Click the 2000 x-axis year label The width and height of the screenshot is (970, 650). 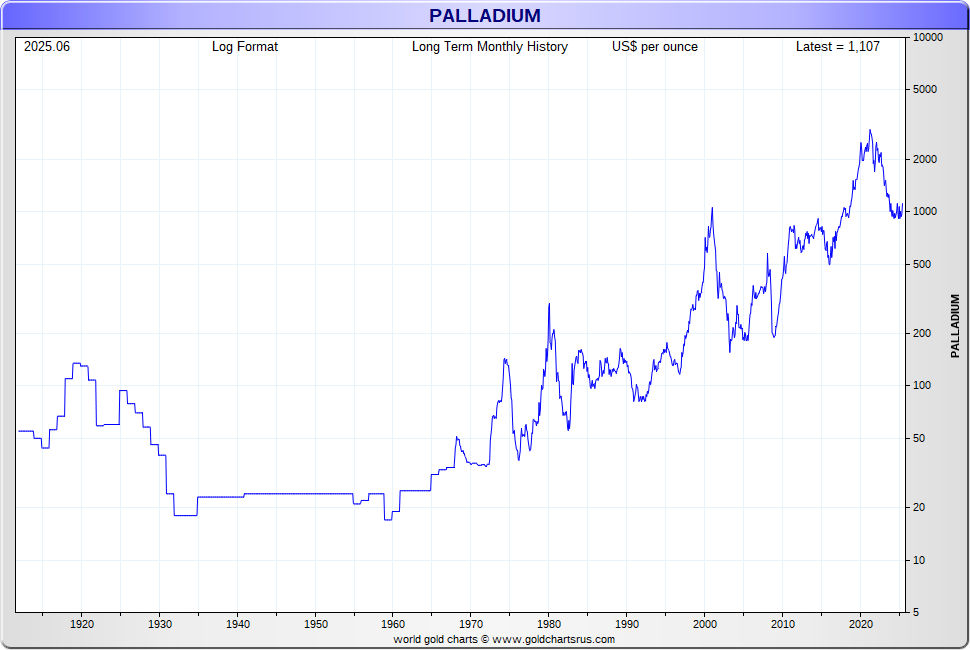[705, 625]
